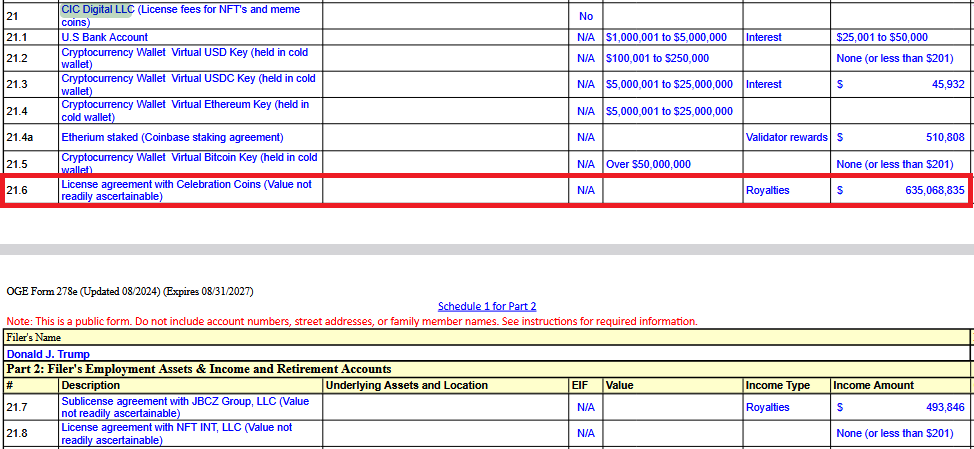Screen dimensions: 974x449
Task: Open the Schedule 1 for Part 2 link
Action: coord(487,306)
